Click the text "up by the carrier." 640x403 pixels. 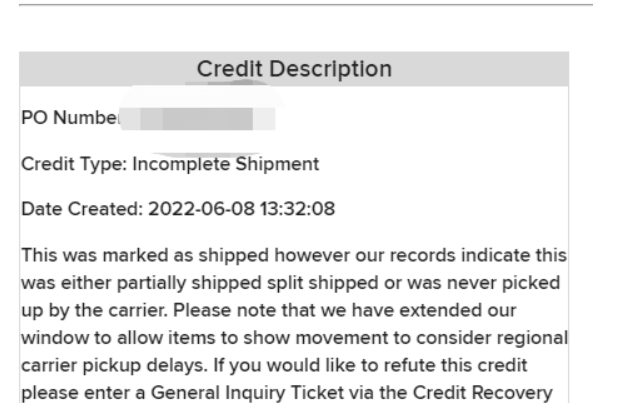95,310
